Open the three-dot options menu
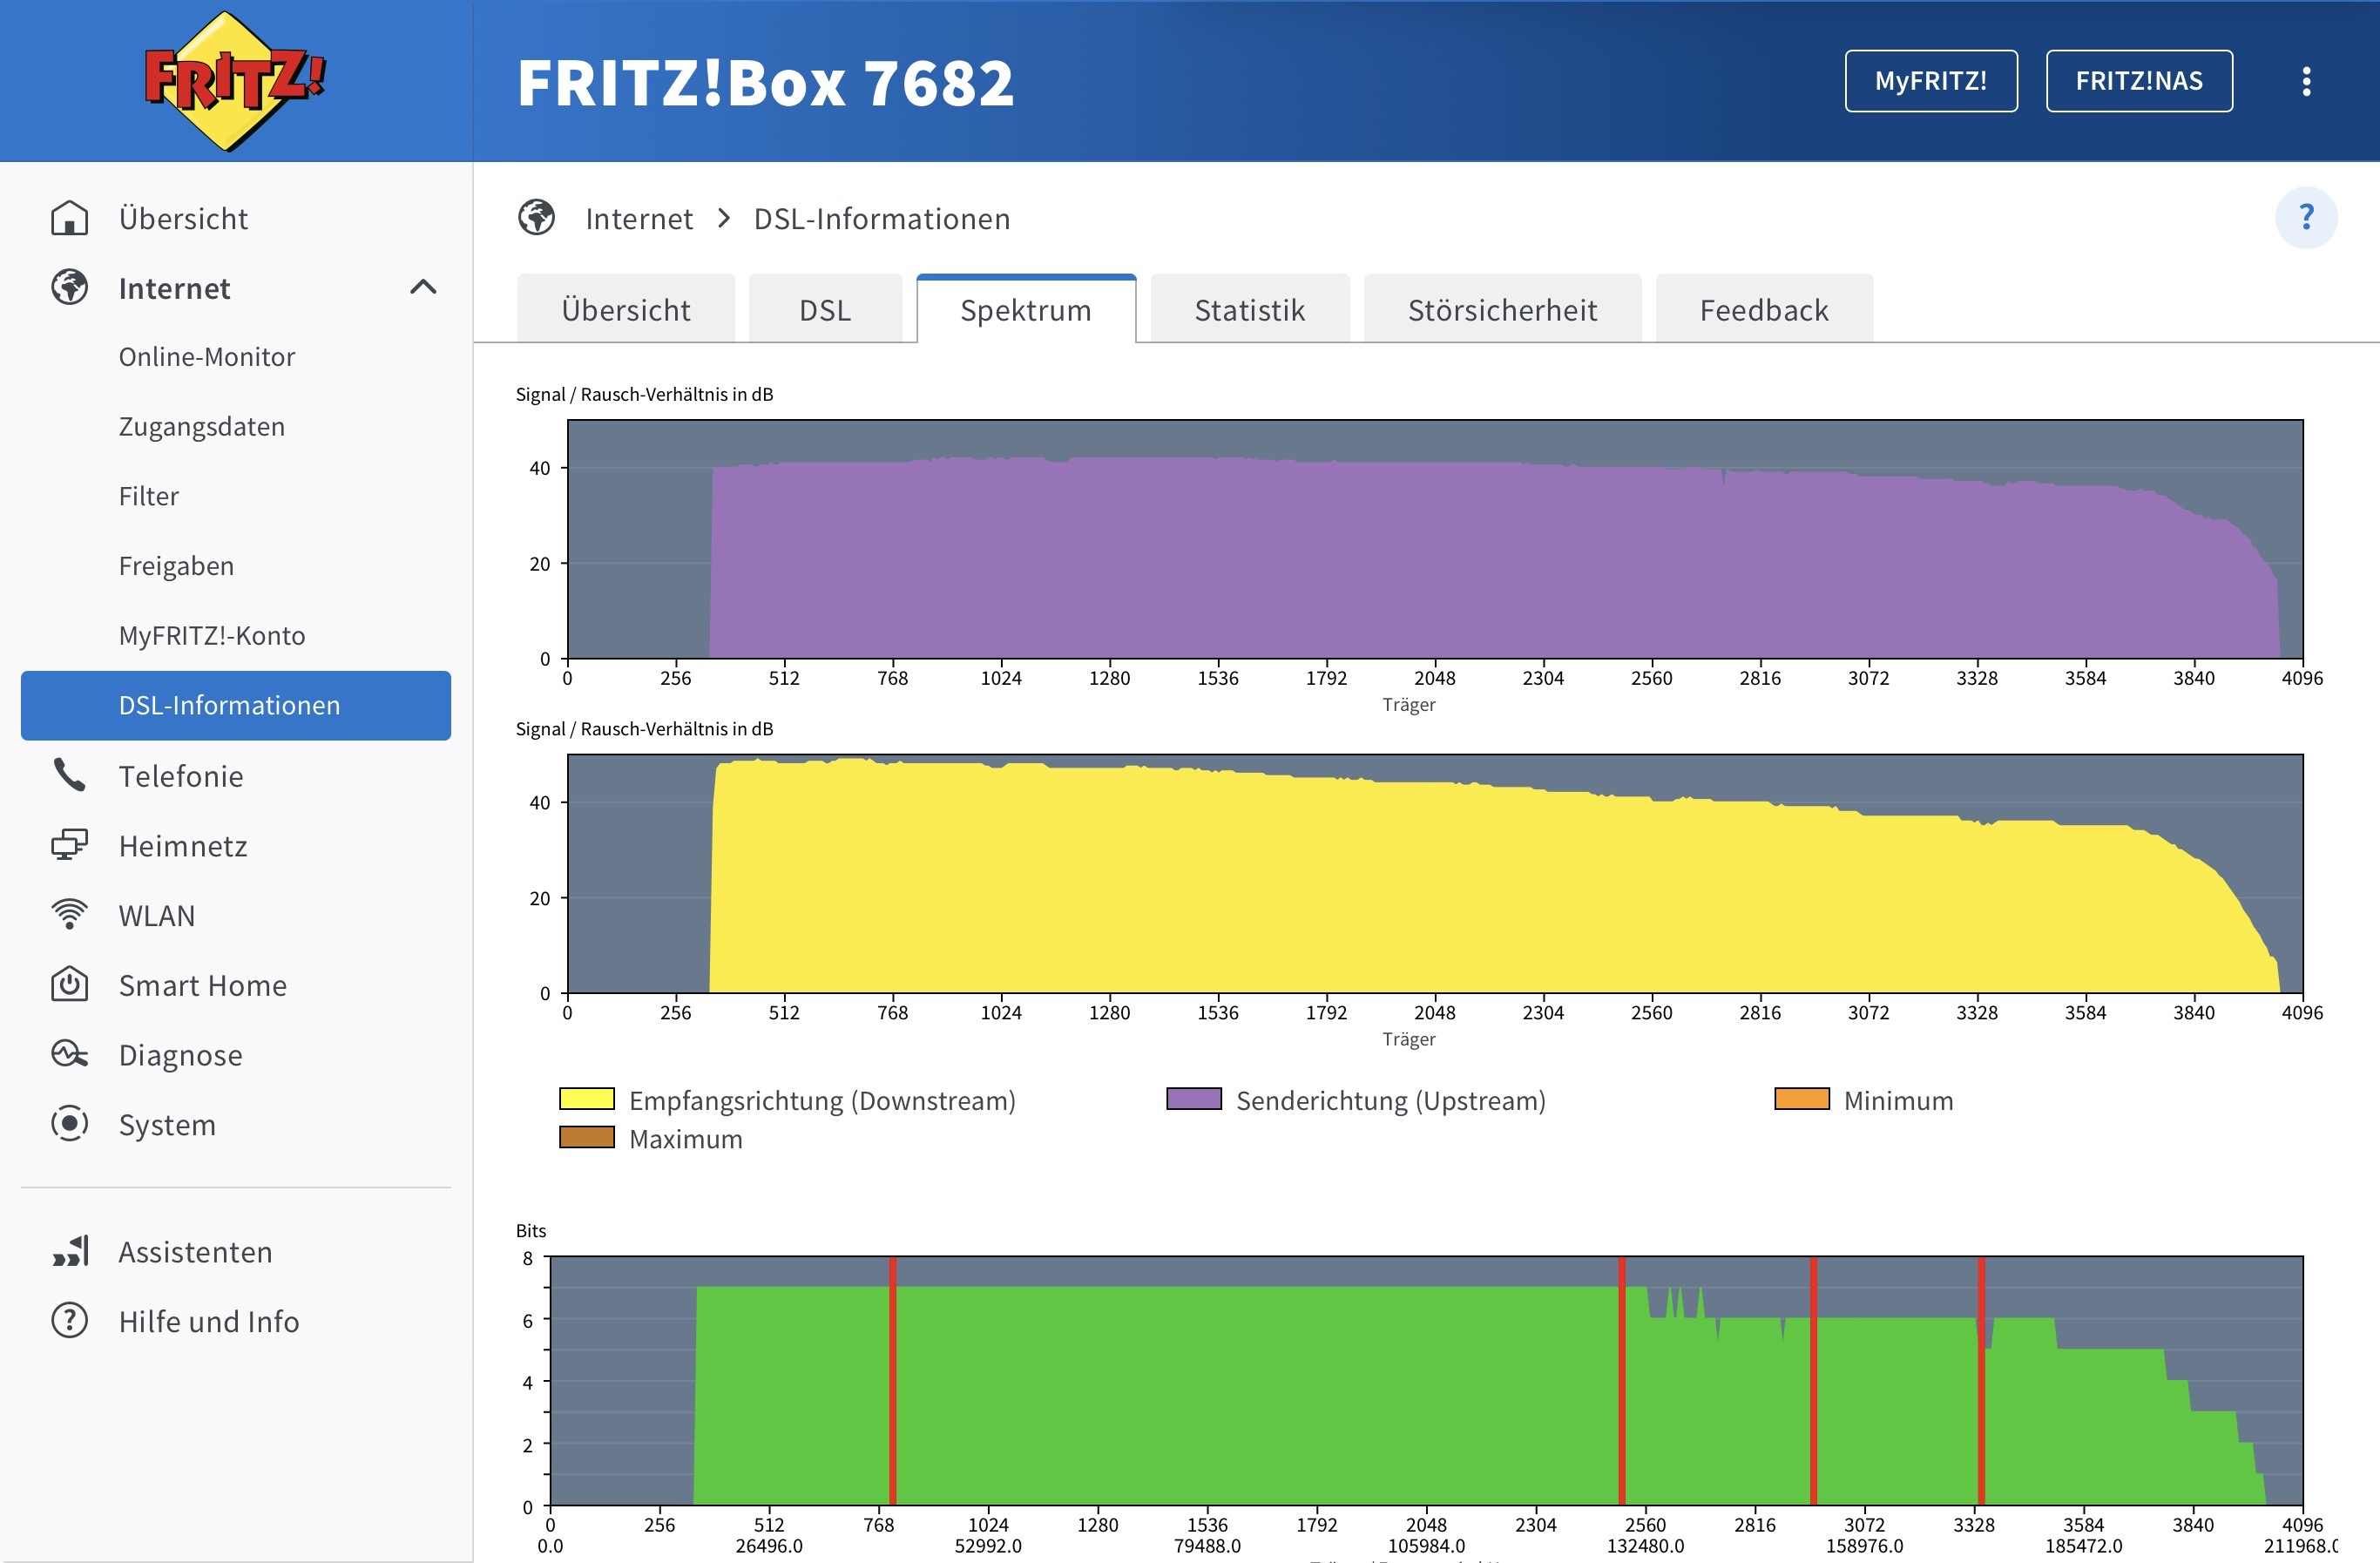The width and height of the screenshot is (2380, 1563). pyautogui.click(x=2306, y=81)
